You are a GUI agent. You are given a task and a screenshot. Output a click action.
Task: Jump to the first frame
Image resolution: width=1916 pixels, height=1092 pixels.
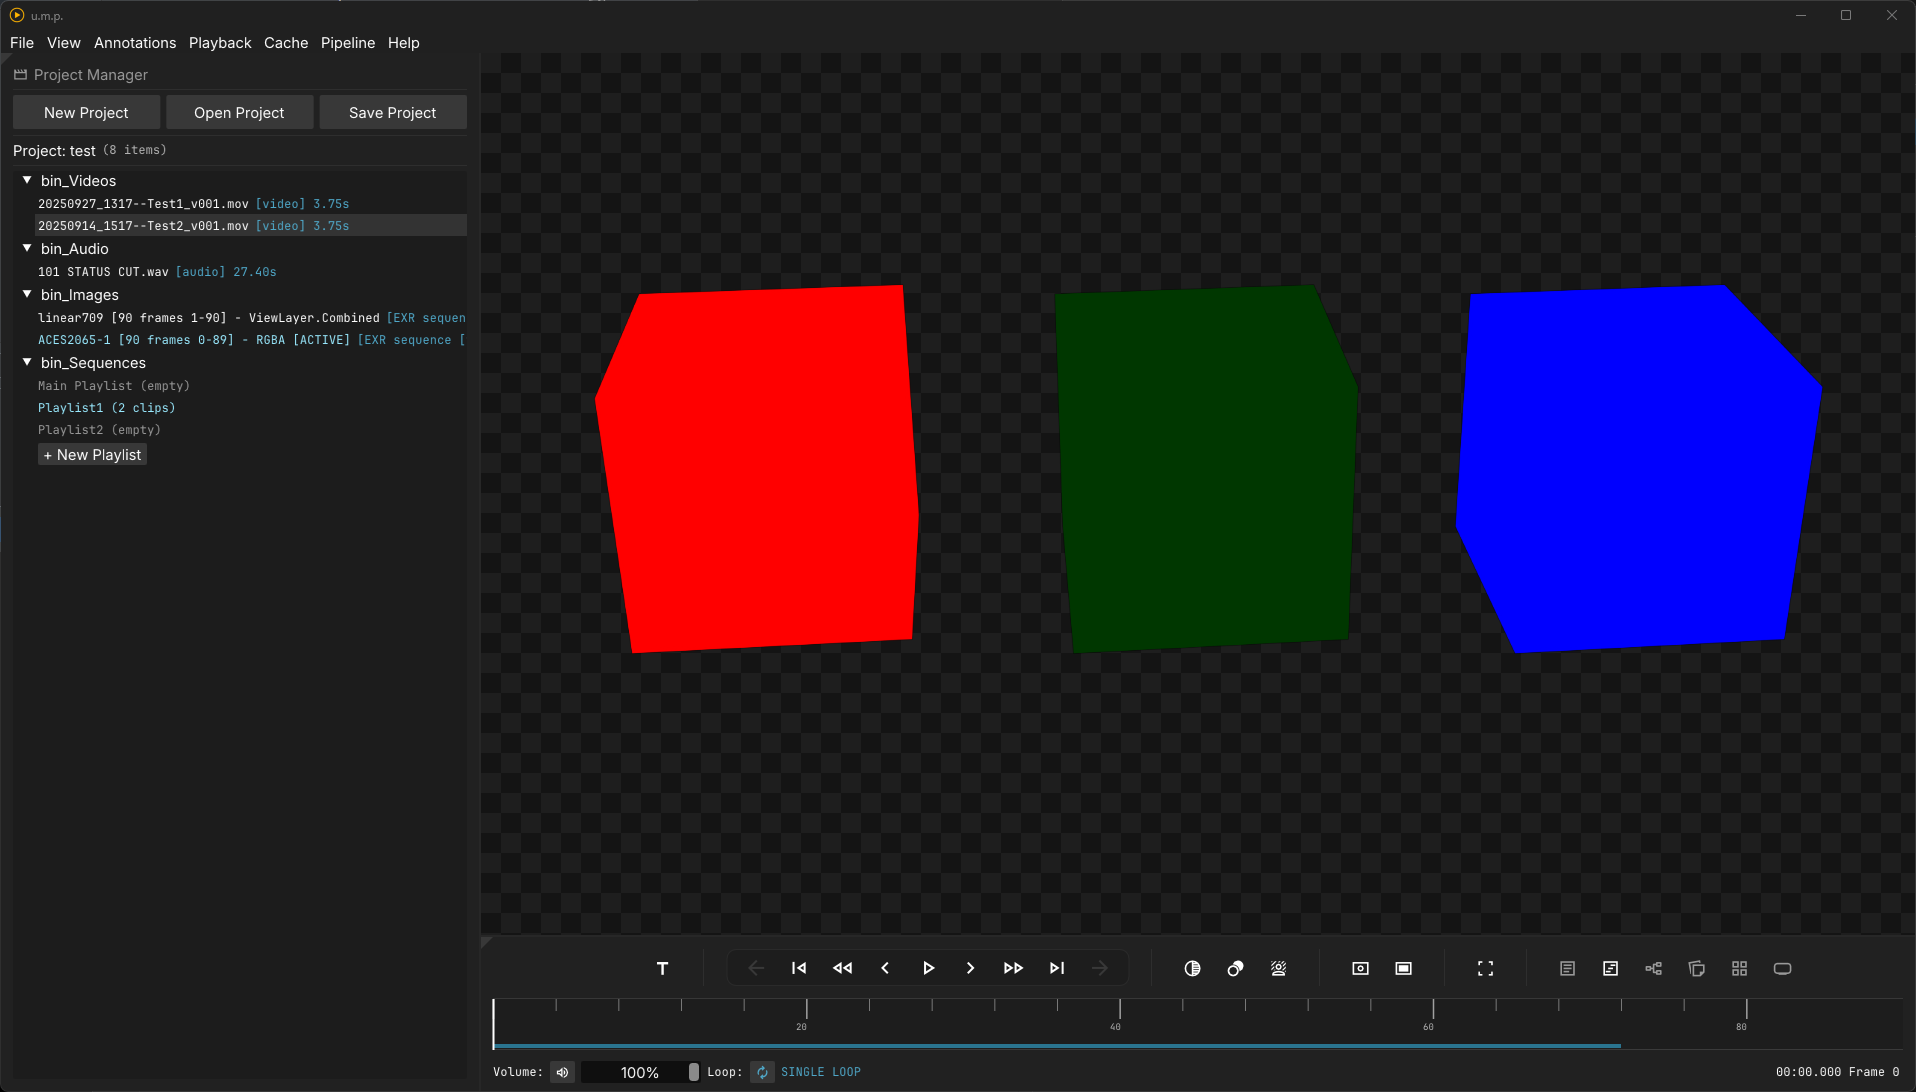coord(799,968)
